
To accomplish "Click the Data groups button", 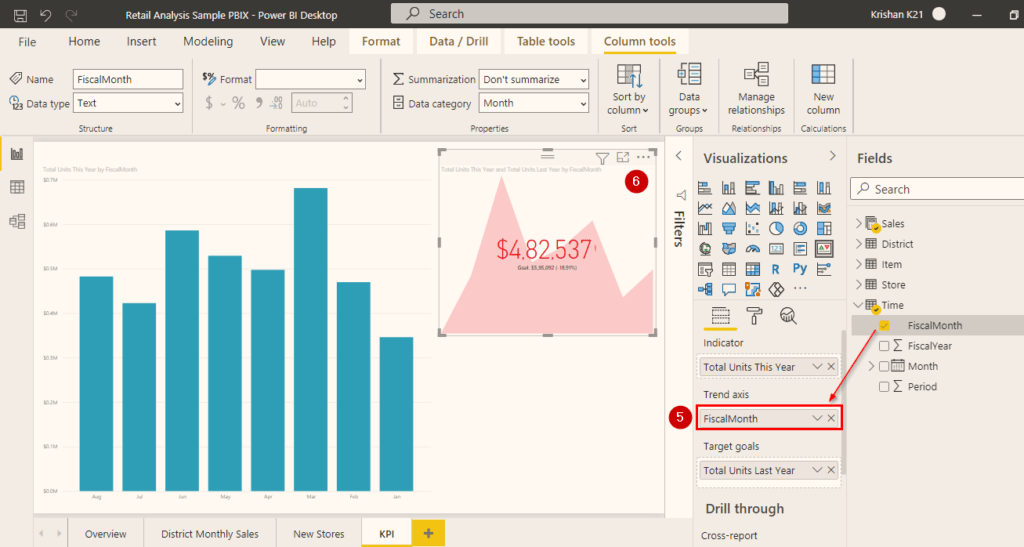I will point(688,90).
